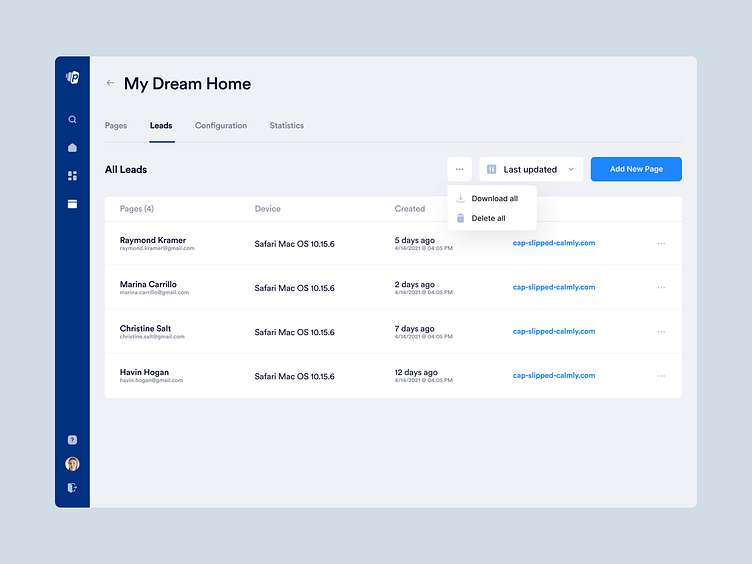Image resolution: width=752 pixels, height=564 pixels.
Task: Open more options for Havin Hogan
Action: click(661, 376)
